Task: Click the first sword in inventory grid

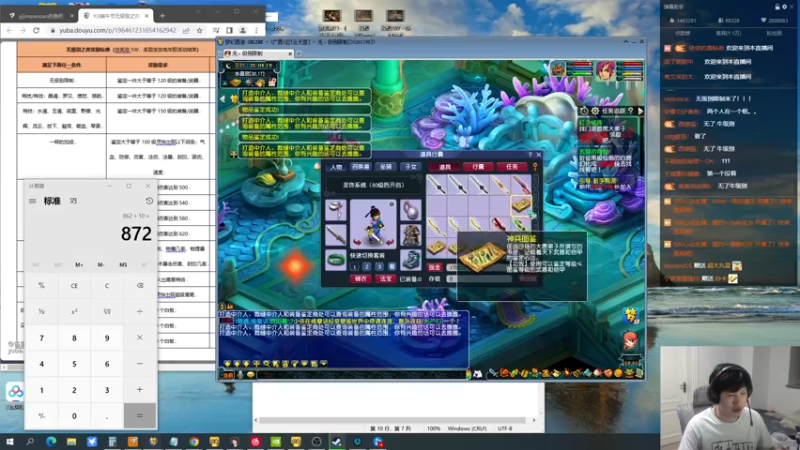Action: (437, 185)
